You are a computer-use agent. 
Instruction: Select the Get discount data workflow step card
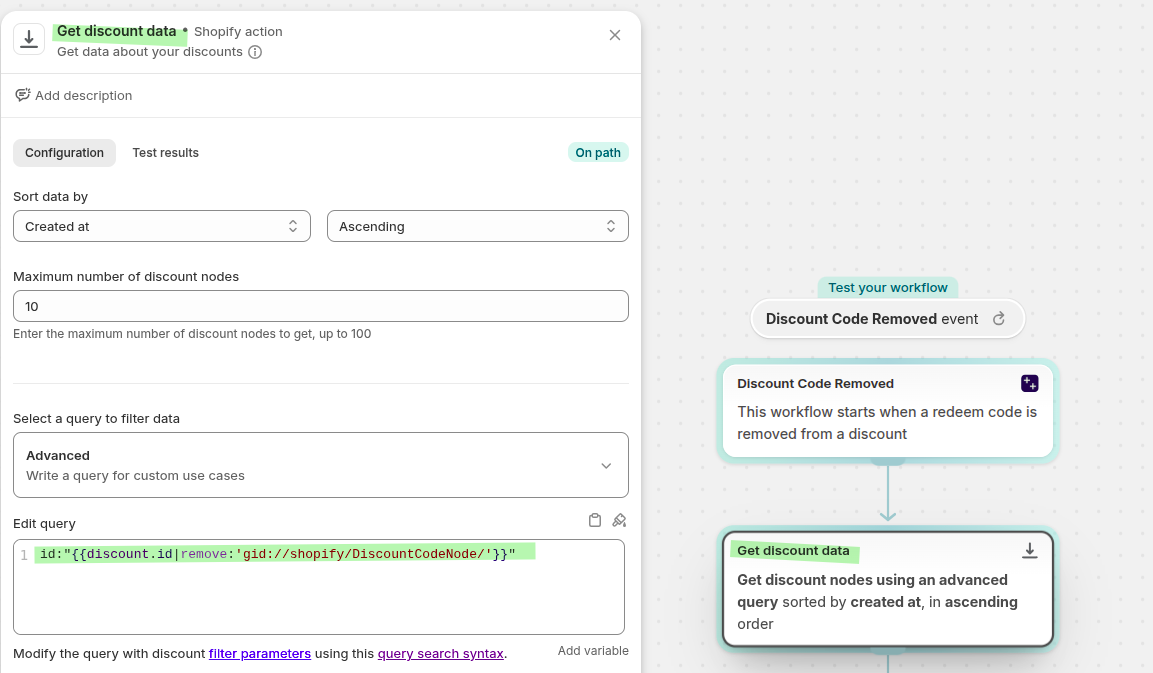(x=888, y=590)
